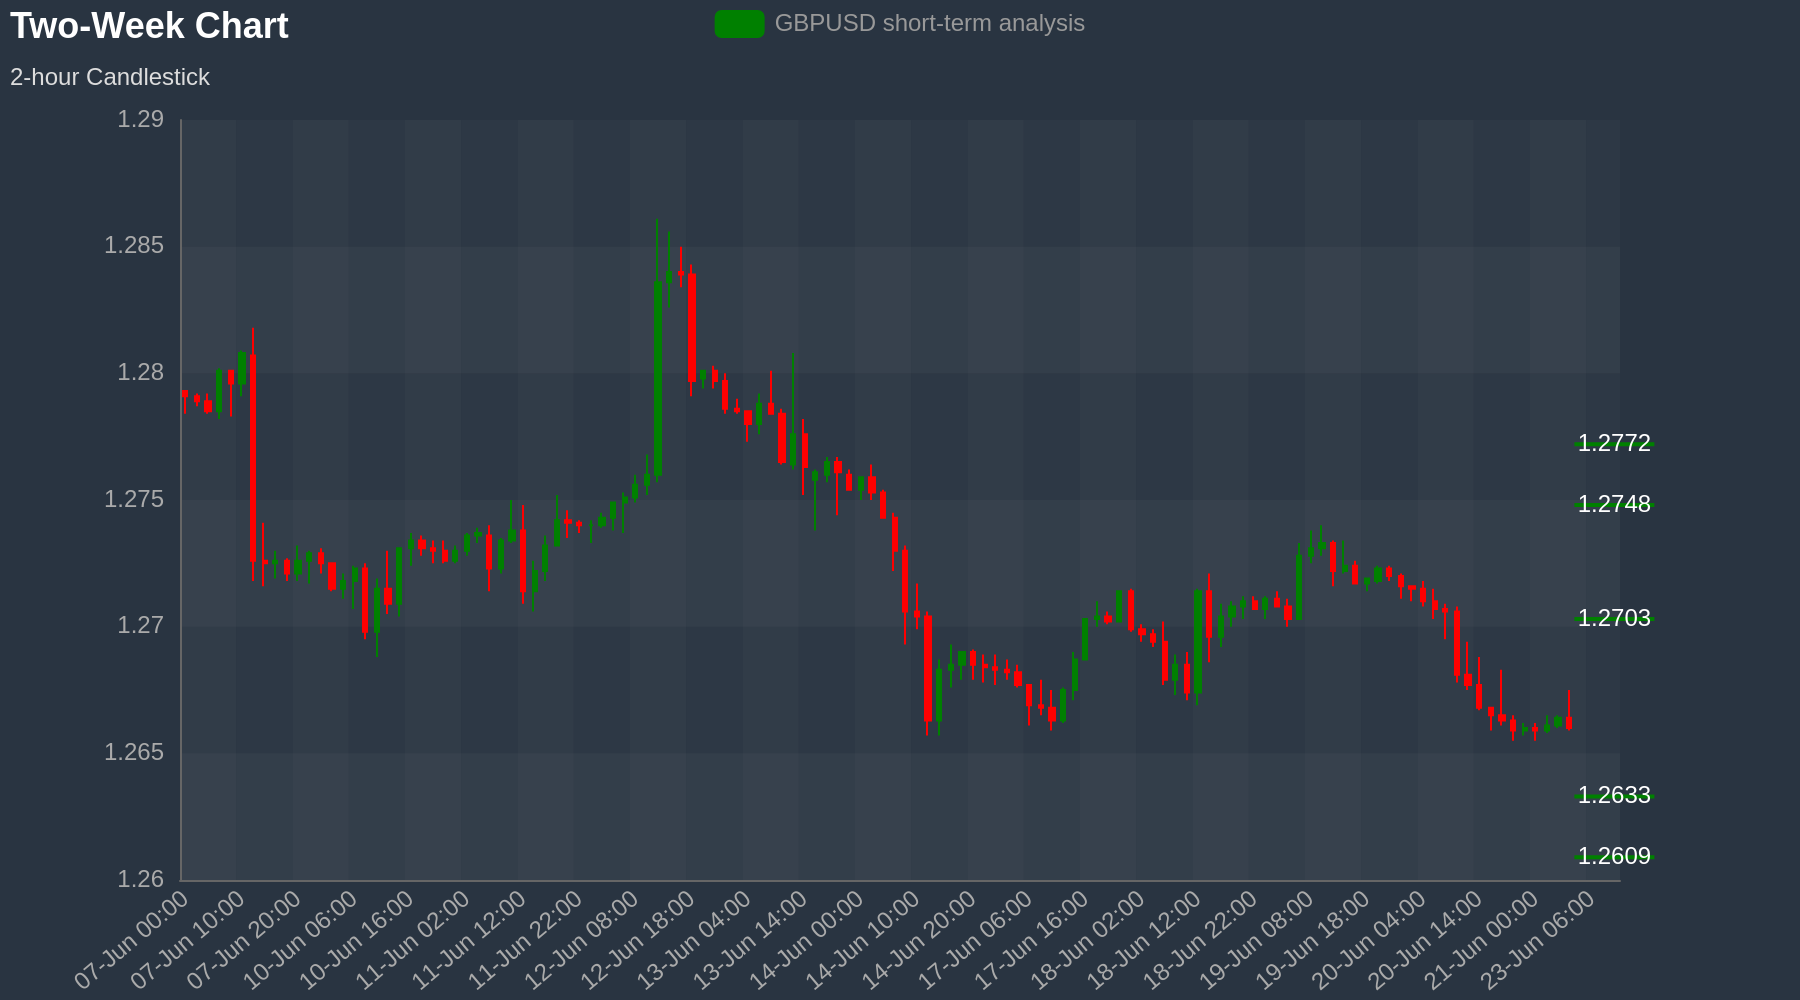Click the '14-Jun 20:00' x-axis label
Viewport: 1800px width, 1000px height.
click(919, 940)
